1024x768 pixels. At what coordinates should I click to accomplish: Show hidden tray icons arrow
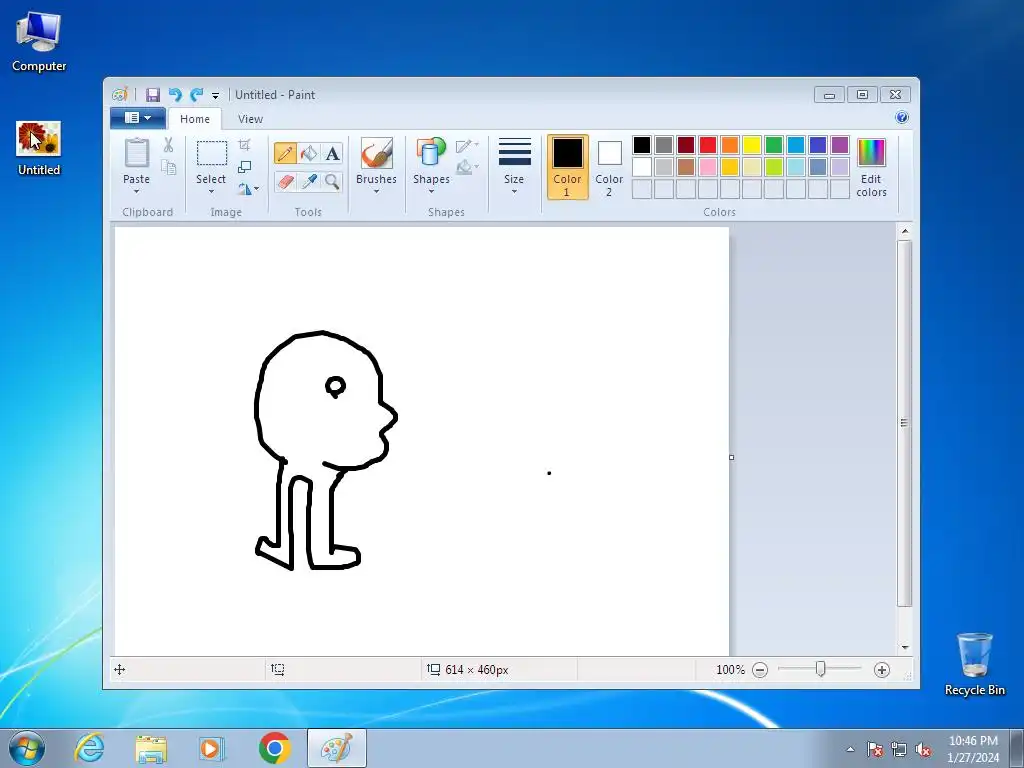(x=850, y=749)
